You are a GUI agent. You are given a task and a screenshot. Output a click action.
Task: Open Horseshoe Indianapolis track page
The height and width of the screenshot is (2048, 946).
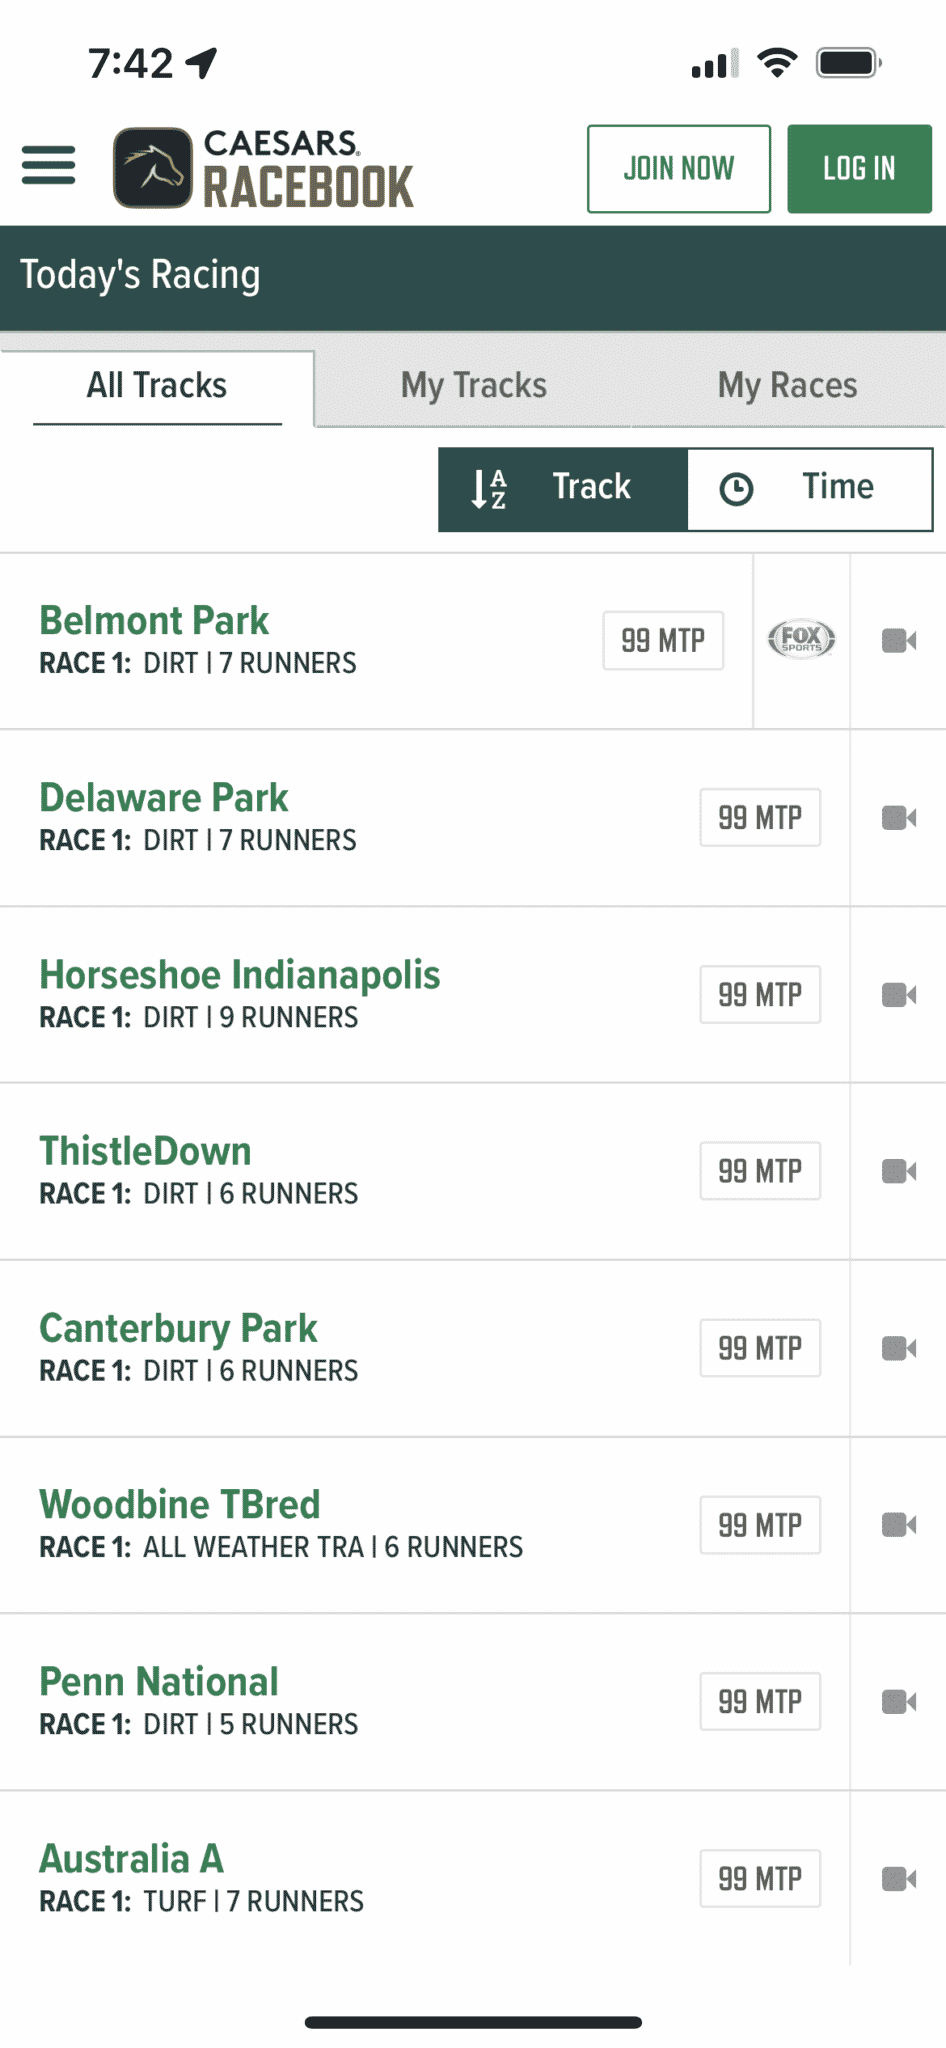coord(239,974)
